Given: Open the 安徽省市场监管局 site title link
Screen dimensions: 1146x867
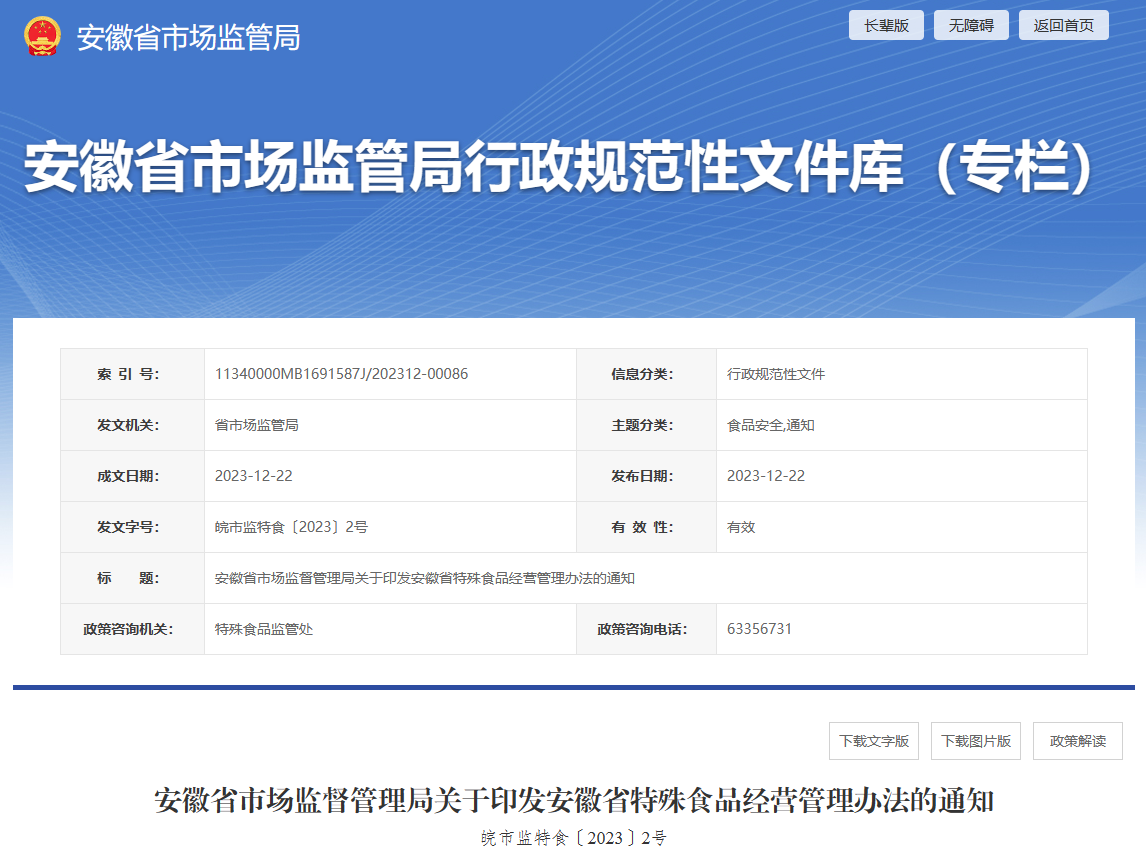Looking at the screenshot, I should (188, 38).
